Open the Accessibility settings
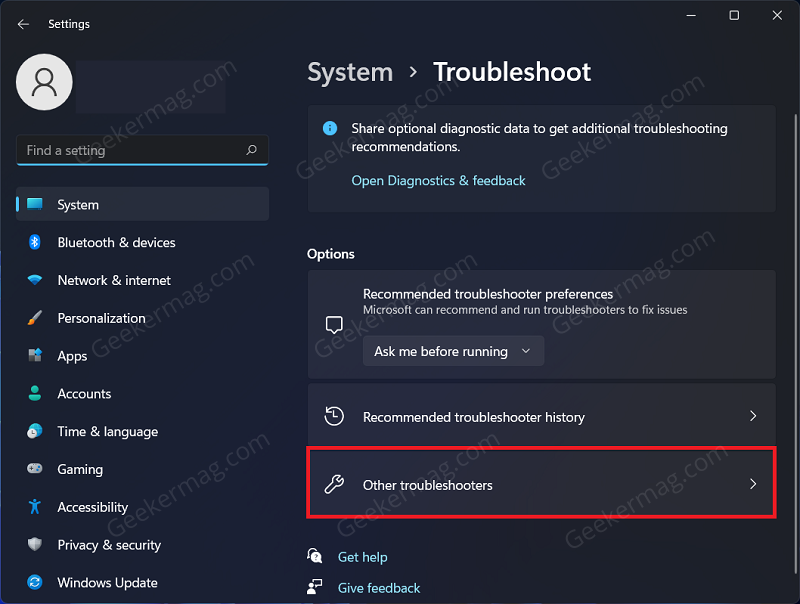Viewport: 800px width, 604px height. point(142,507)
